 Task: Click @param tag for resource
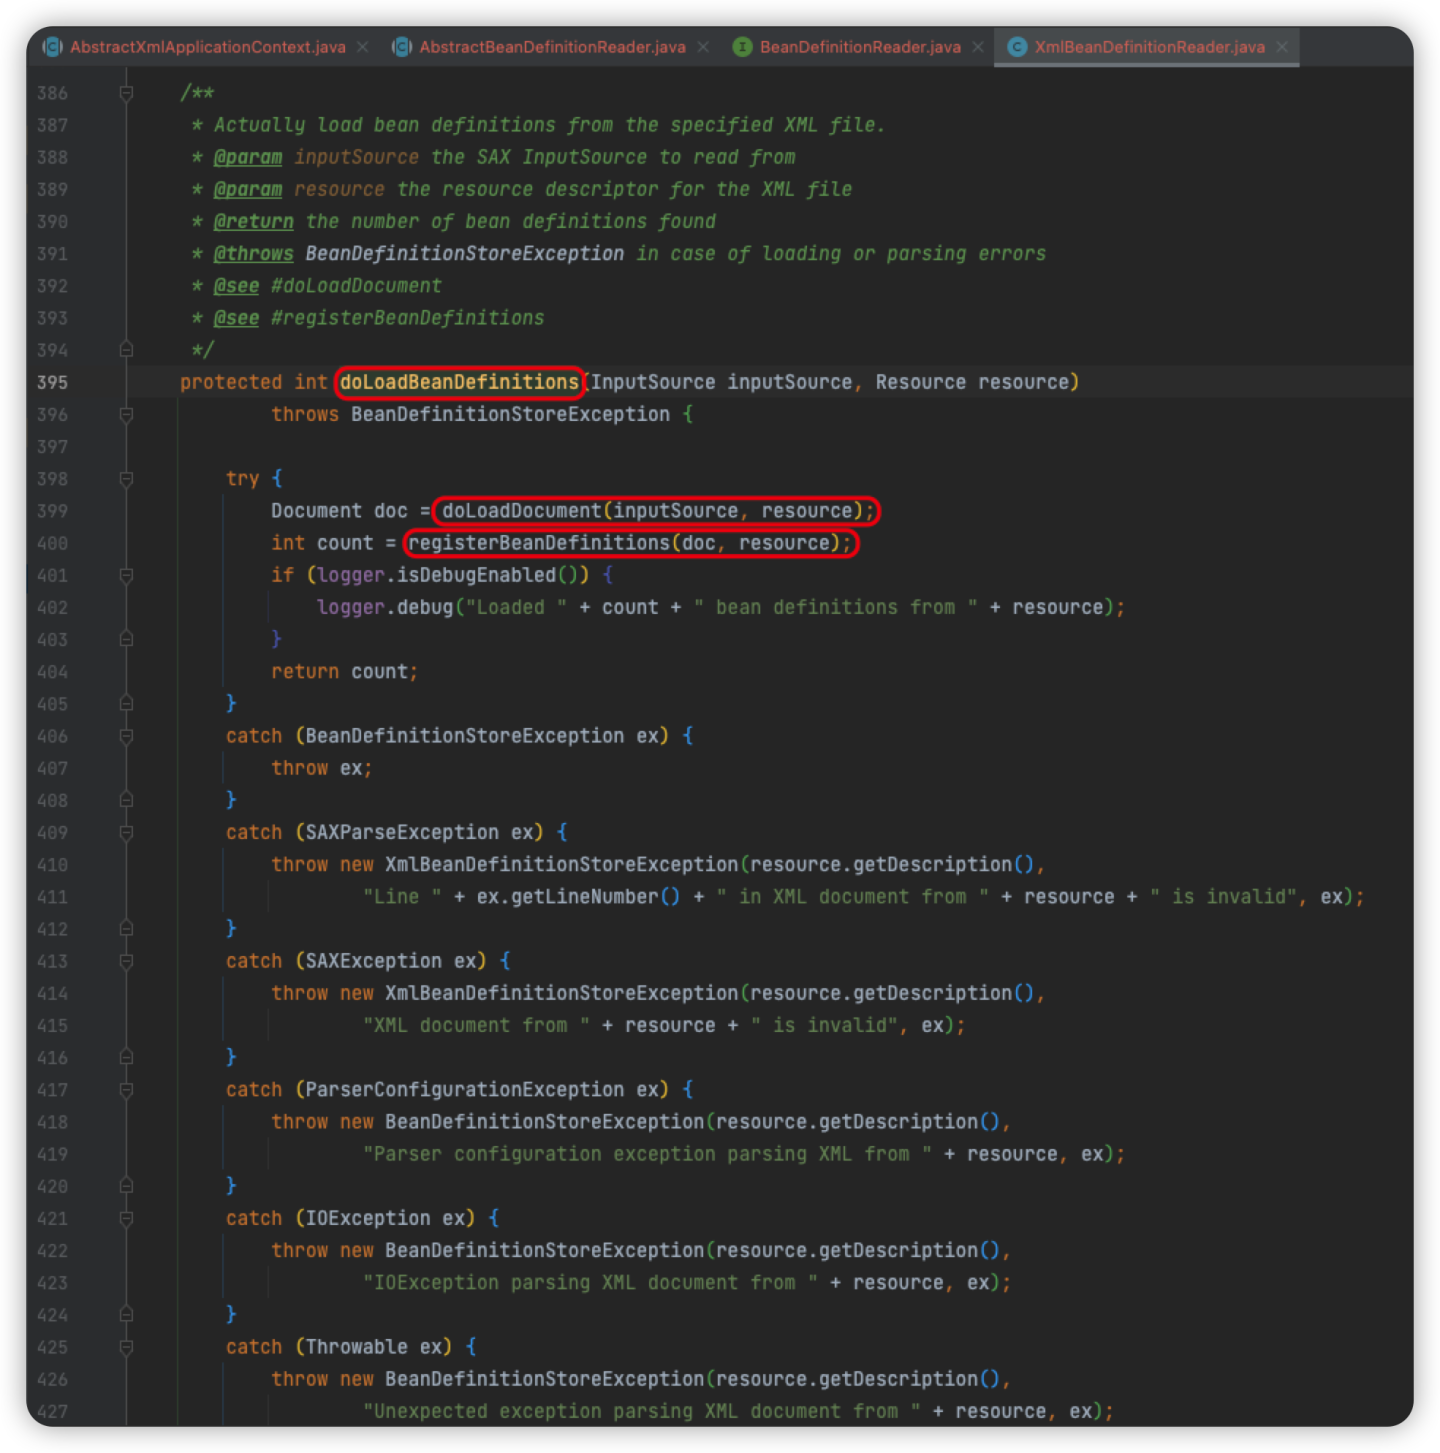tap(248, 190)
